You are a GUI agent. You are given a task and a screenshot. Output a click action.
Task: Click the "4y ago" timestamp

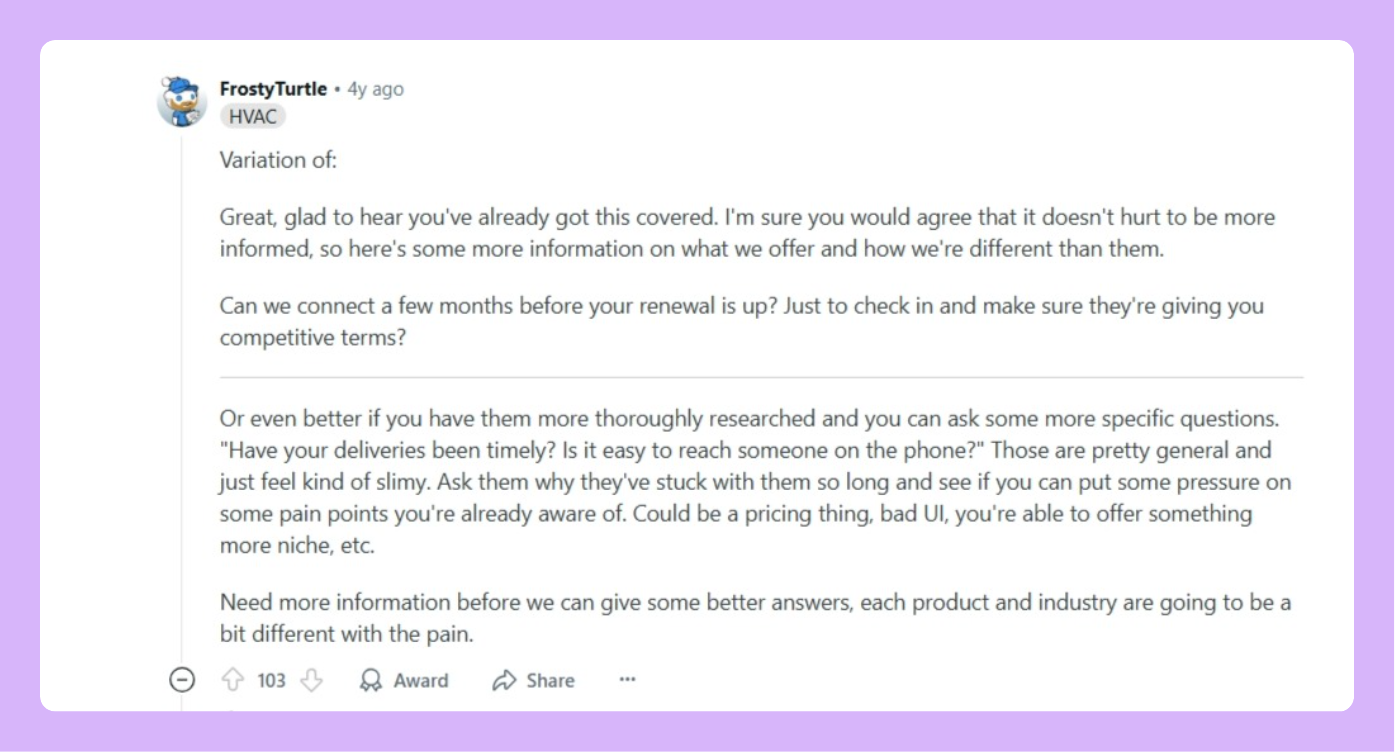coord(375,89)
